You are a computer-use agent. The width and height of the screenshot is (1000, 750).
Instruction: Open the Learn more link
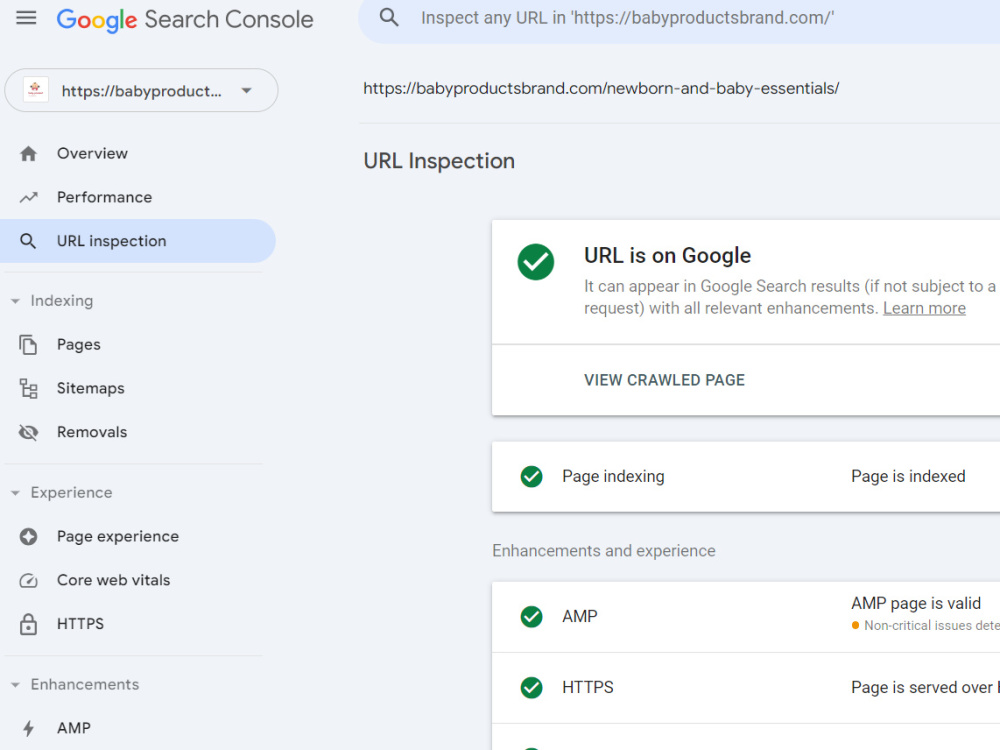coord(924,309)
